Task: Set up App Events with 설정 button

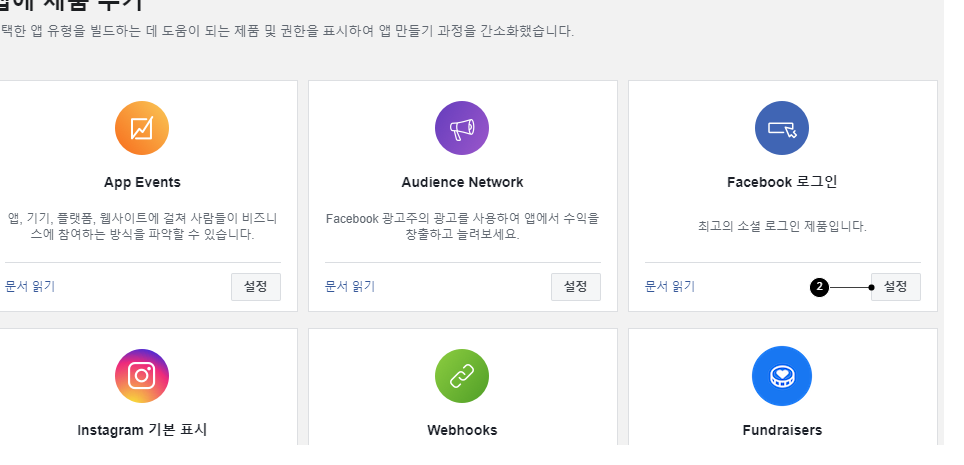Action: (x=256, y=287)
